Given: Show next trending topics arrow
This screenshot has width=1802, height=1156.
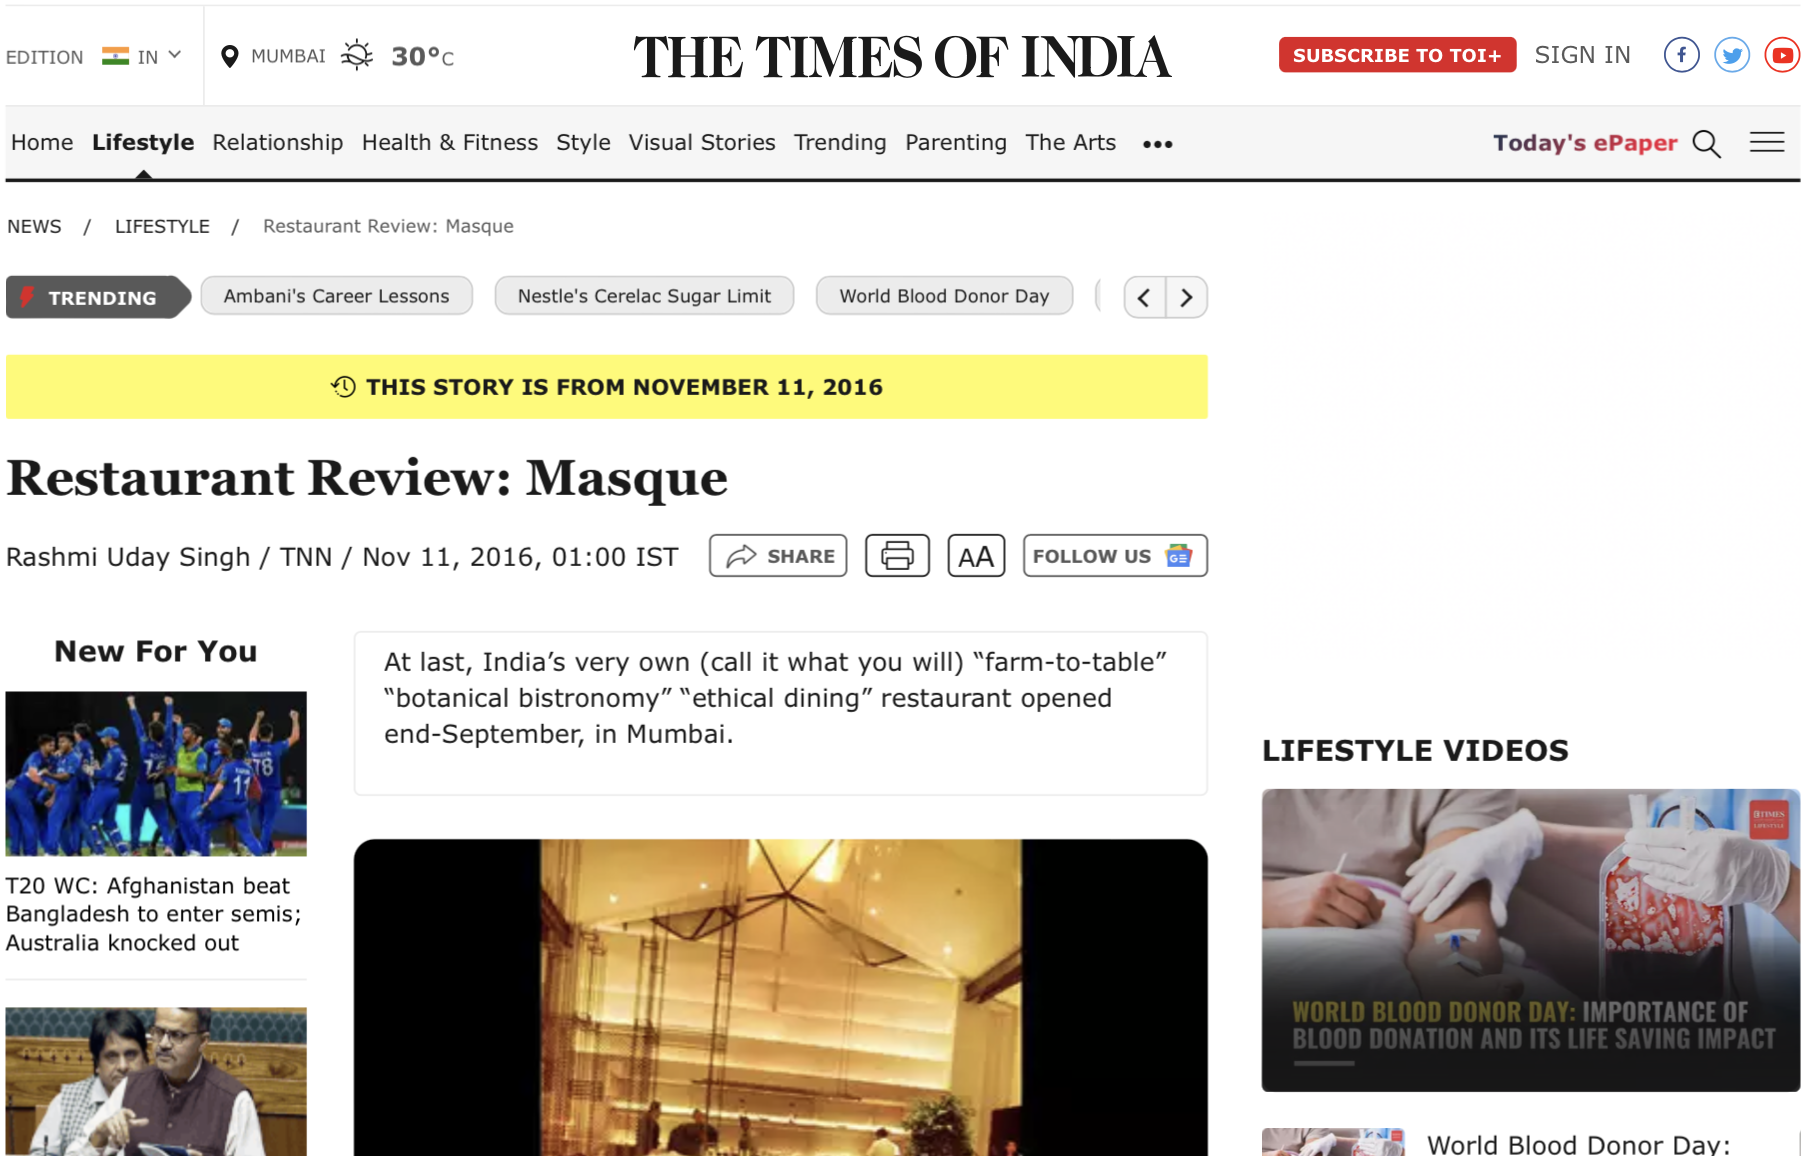Looking at the screenshot, I should coord(1187,298).
